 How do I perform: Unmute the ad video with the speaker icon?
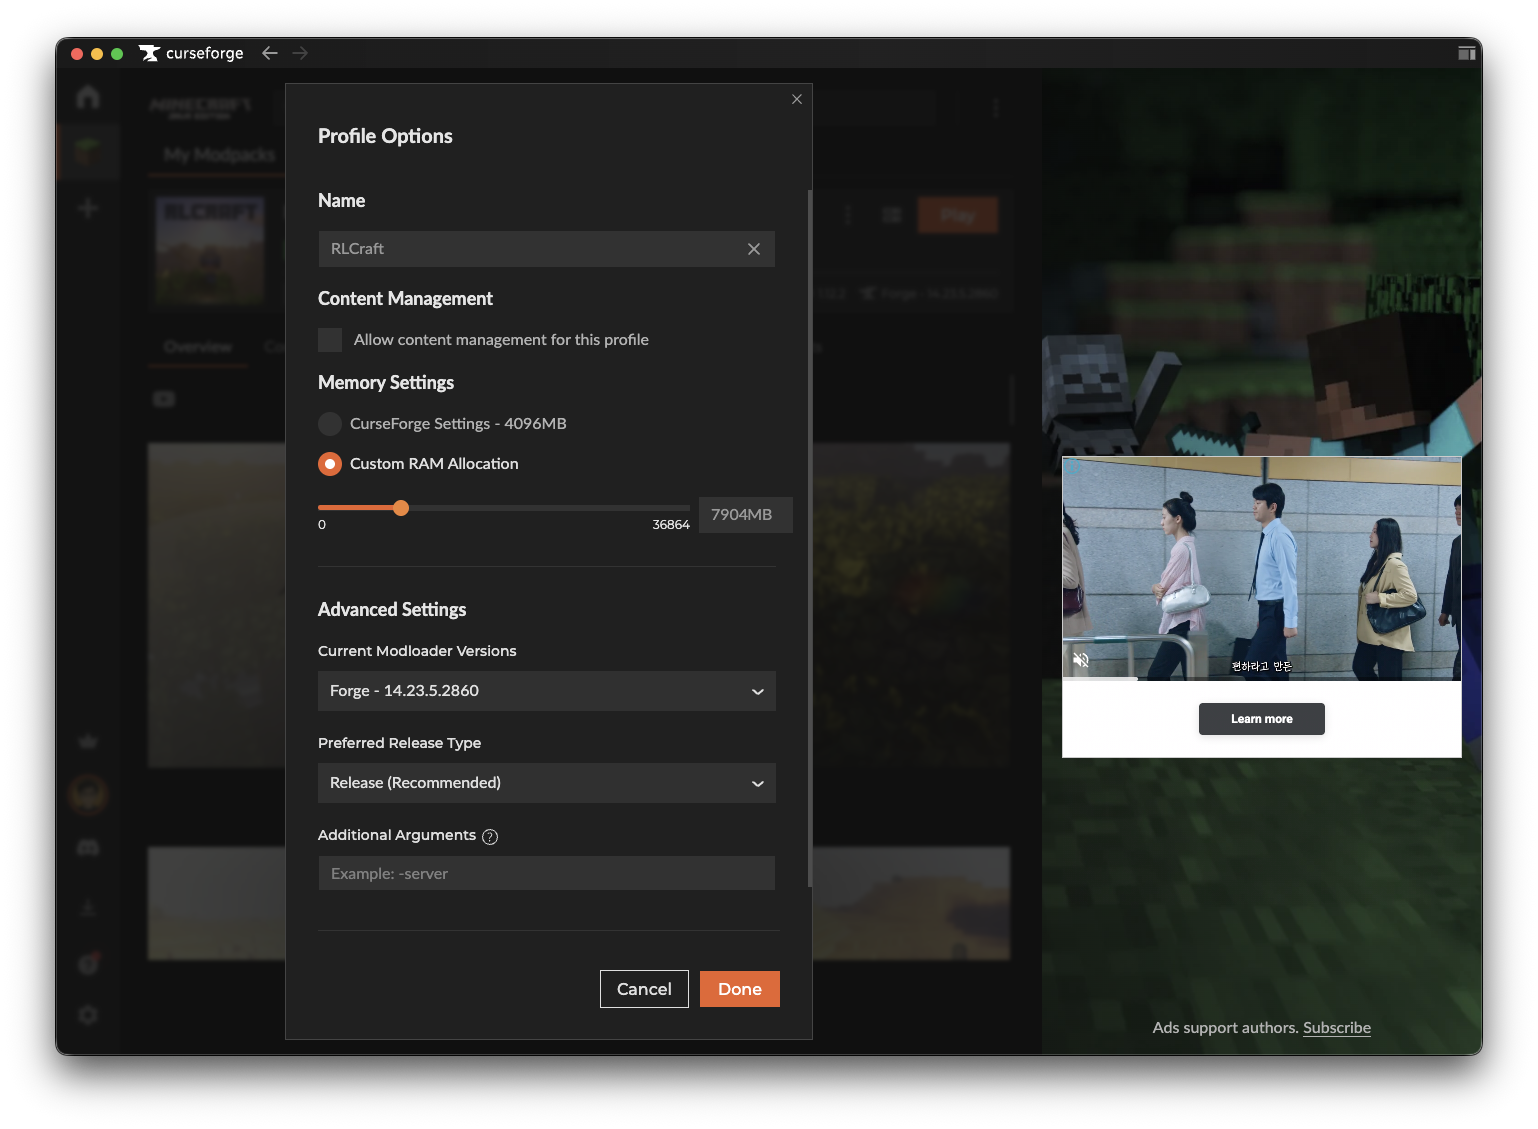coord(1081,660)
